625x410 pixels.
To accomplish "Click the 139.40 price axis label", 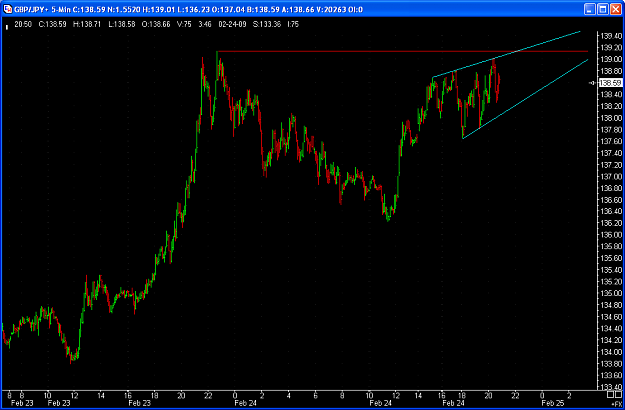I will click(x=610, y=36).
